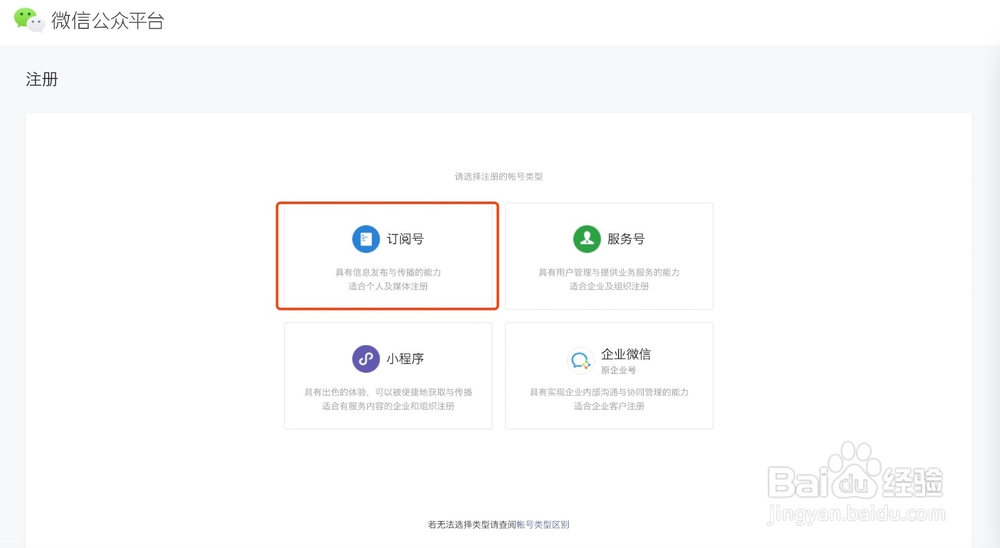Click the 请选择注册的帐号类型 prompt
Screen dimensions: 1000x548
coord(499,177)
